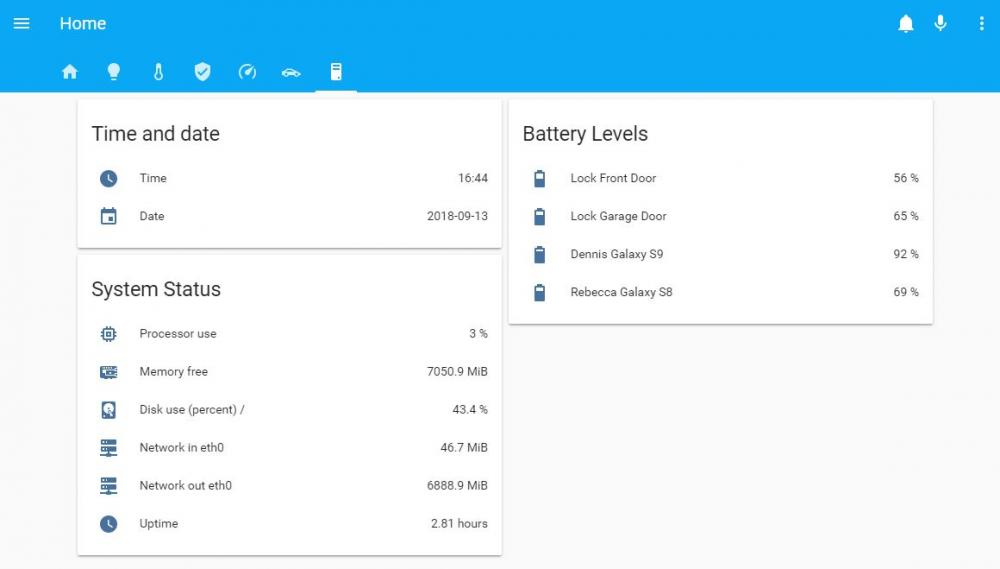The width and height of the screenshot is (1000, 569).
Task: Open the notifications bell
Action: click(x=905, y=23)
